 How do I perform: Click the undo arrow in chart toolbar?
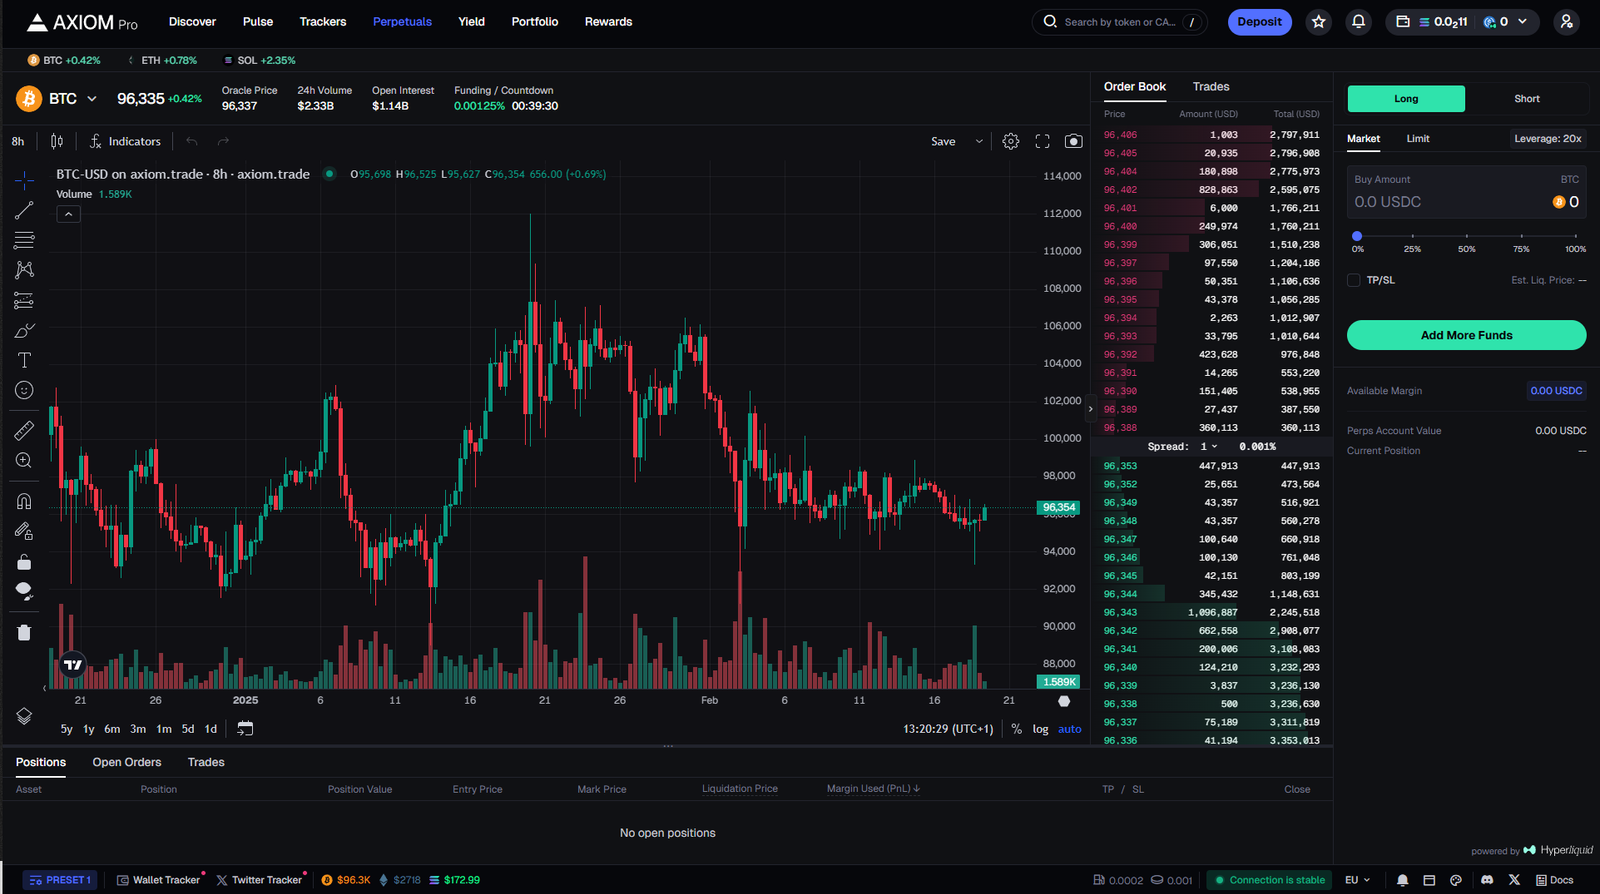[x=192, y=141]
